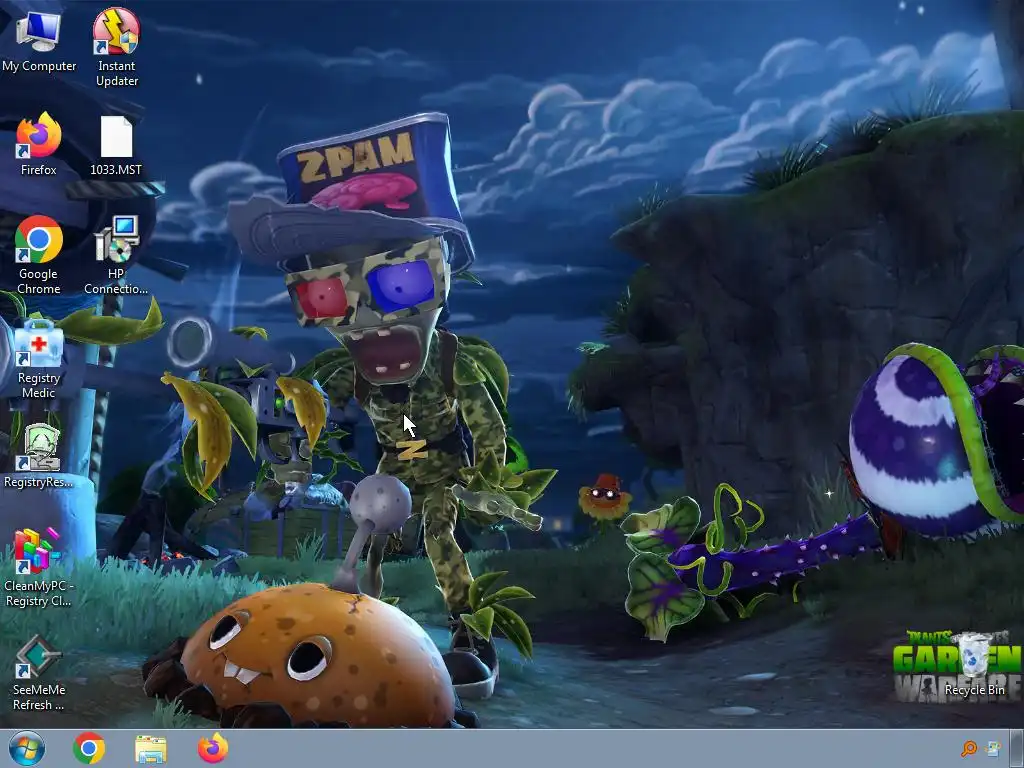Screen dimensions: 1024x768
Task: Select the HP Connection desktop icon
Action: (x=116, y=255)
